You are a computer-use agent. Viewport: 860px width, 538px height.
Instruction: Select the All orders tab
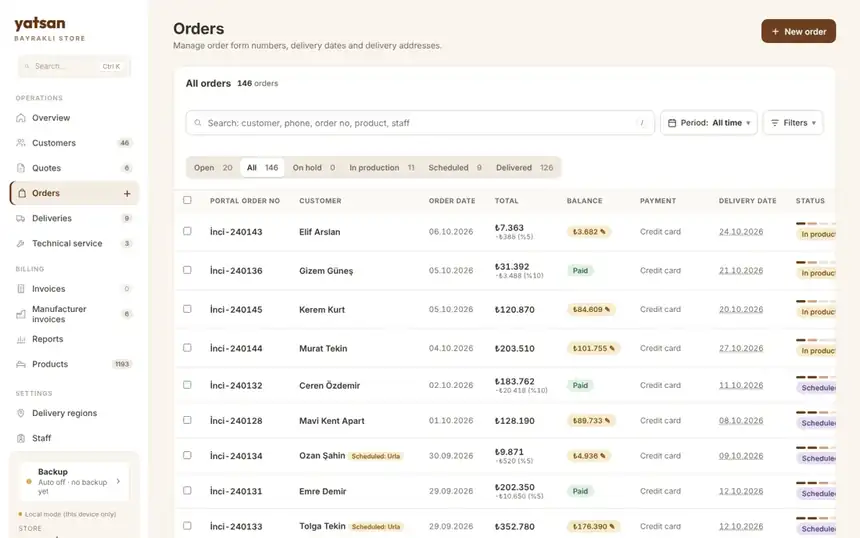[x=262, y=168]
